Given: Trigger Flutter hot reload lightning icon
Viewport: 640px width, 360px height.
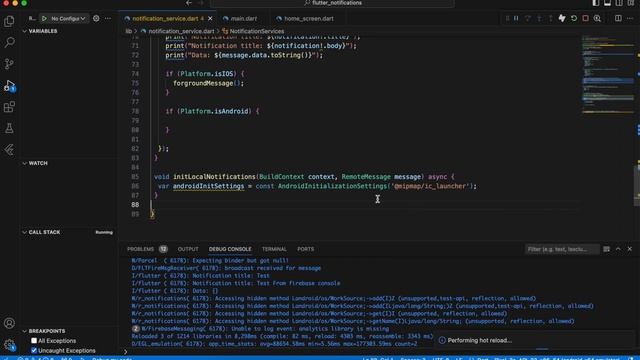Looking at the screenshot, I should click(x=562, y=18).
